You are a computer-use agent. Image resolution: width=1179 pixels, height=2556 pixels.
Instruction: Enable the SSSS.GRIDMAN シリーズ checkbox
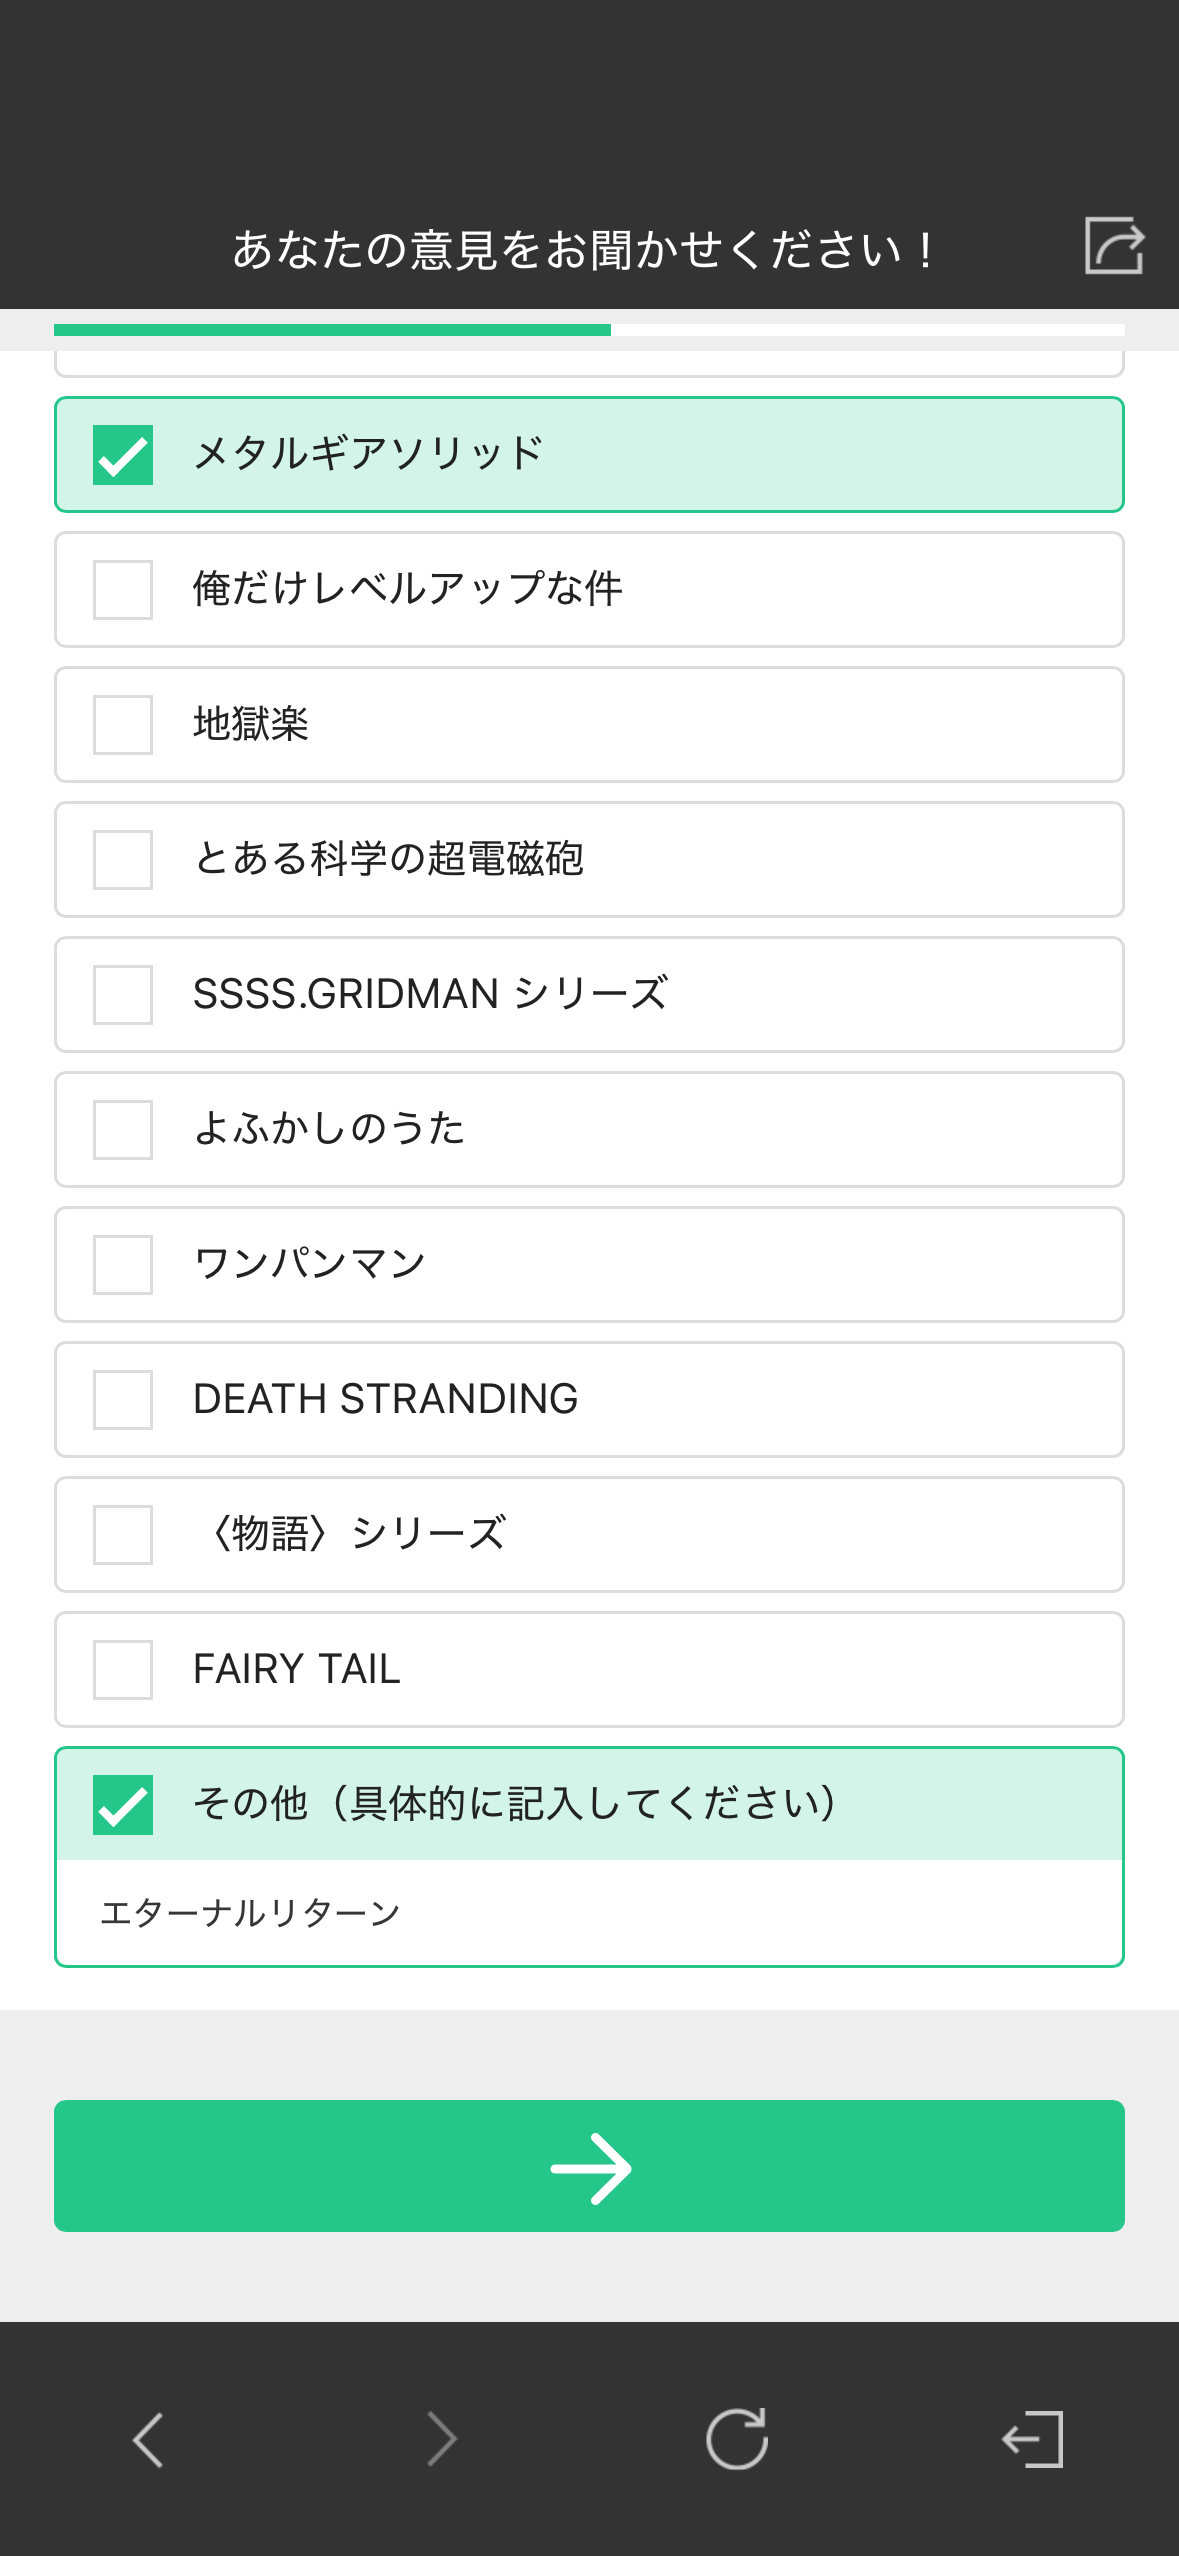123,995
